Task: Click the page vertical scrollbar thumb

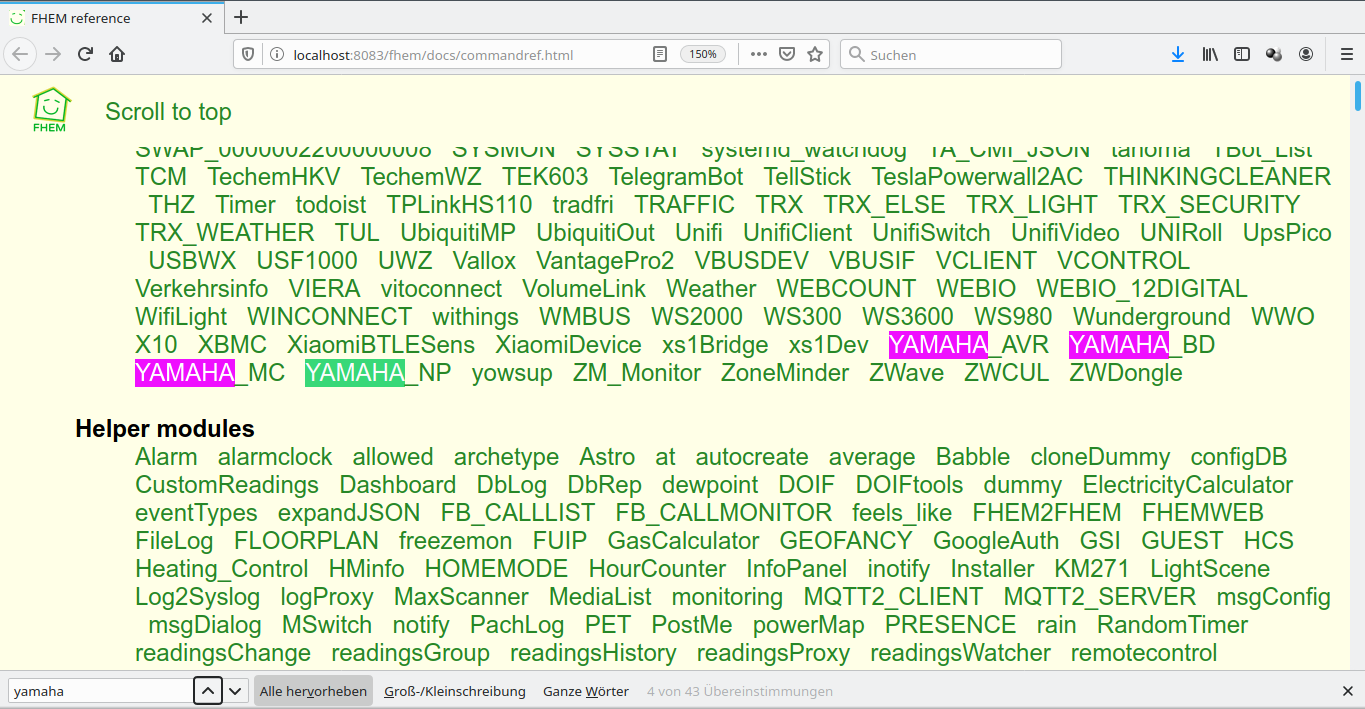Action: [x=1357, y=95]
